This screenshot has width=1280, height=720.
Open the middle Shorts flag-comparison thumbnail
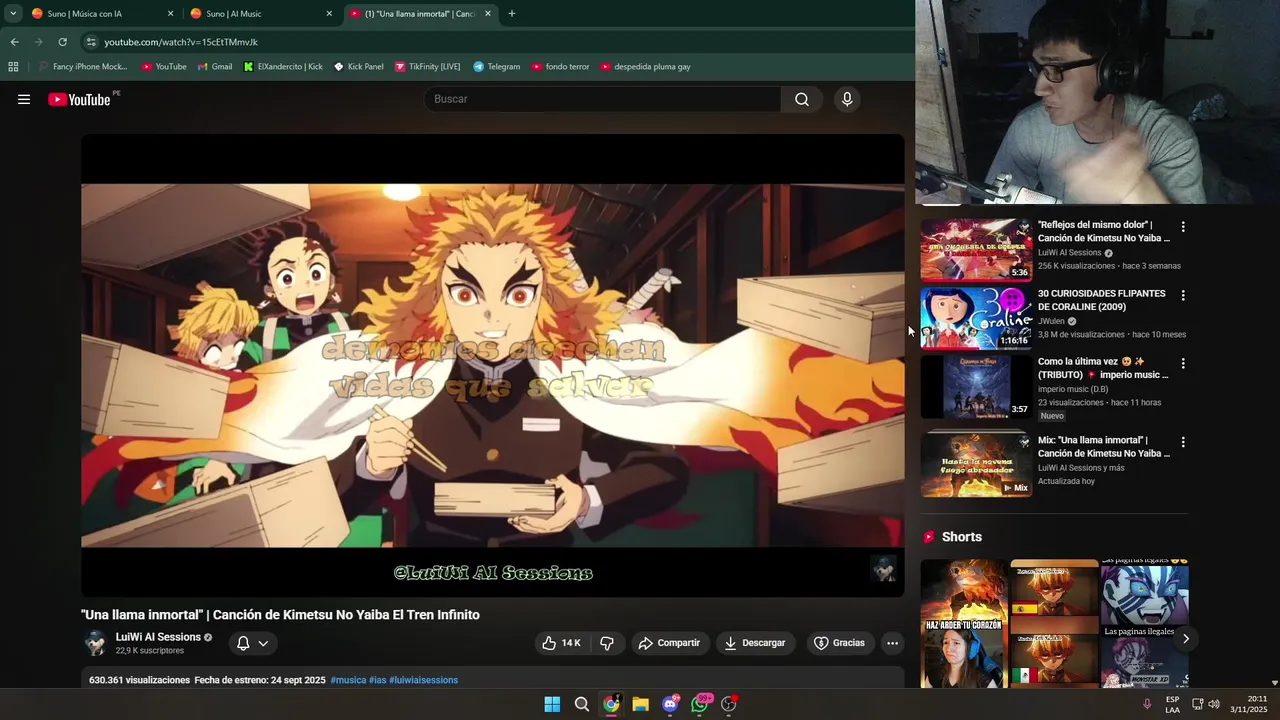1054,624
